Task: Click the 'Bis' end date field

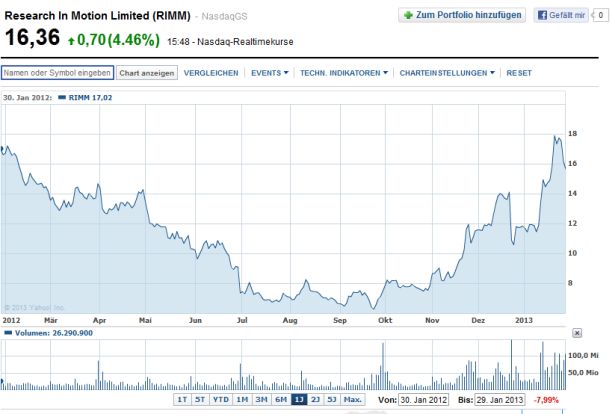Action: pyautogui.click(x=500, y=400)
